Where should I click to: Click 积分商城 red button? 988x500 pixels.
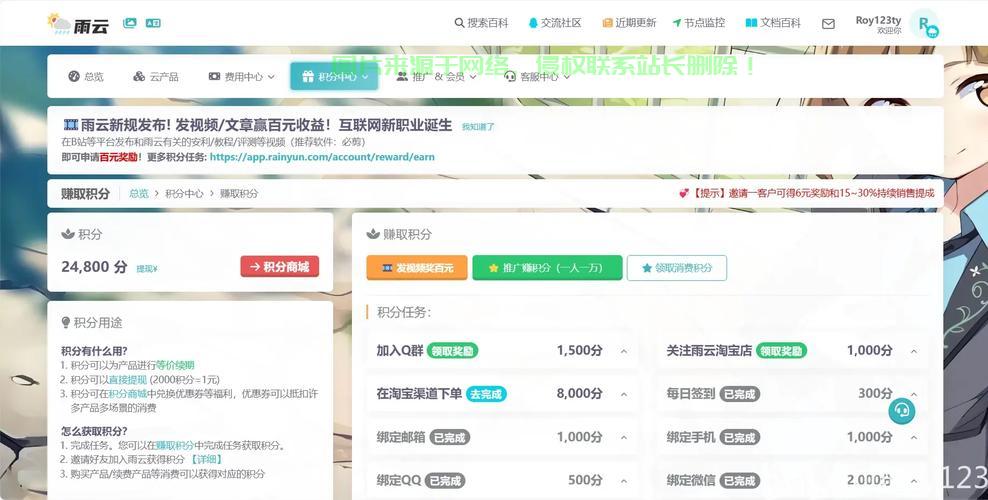tap(280, 267)
